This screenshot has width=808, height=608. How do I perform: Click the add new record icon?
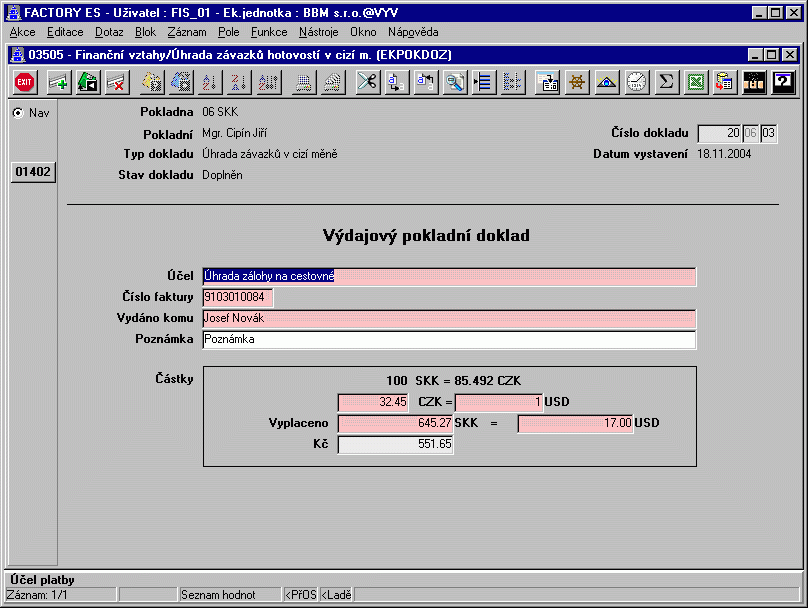(58, 82)
